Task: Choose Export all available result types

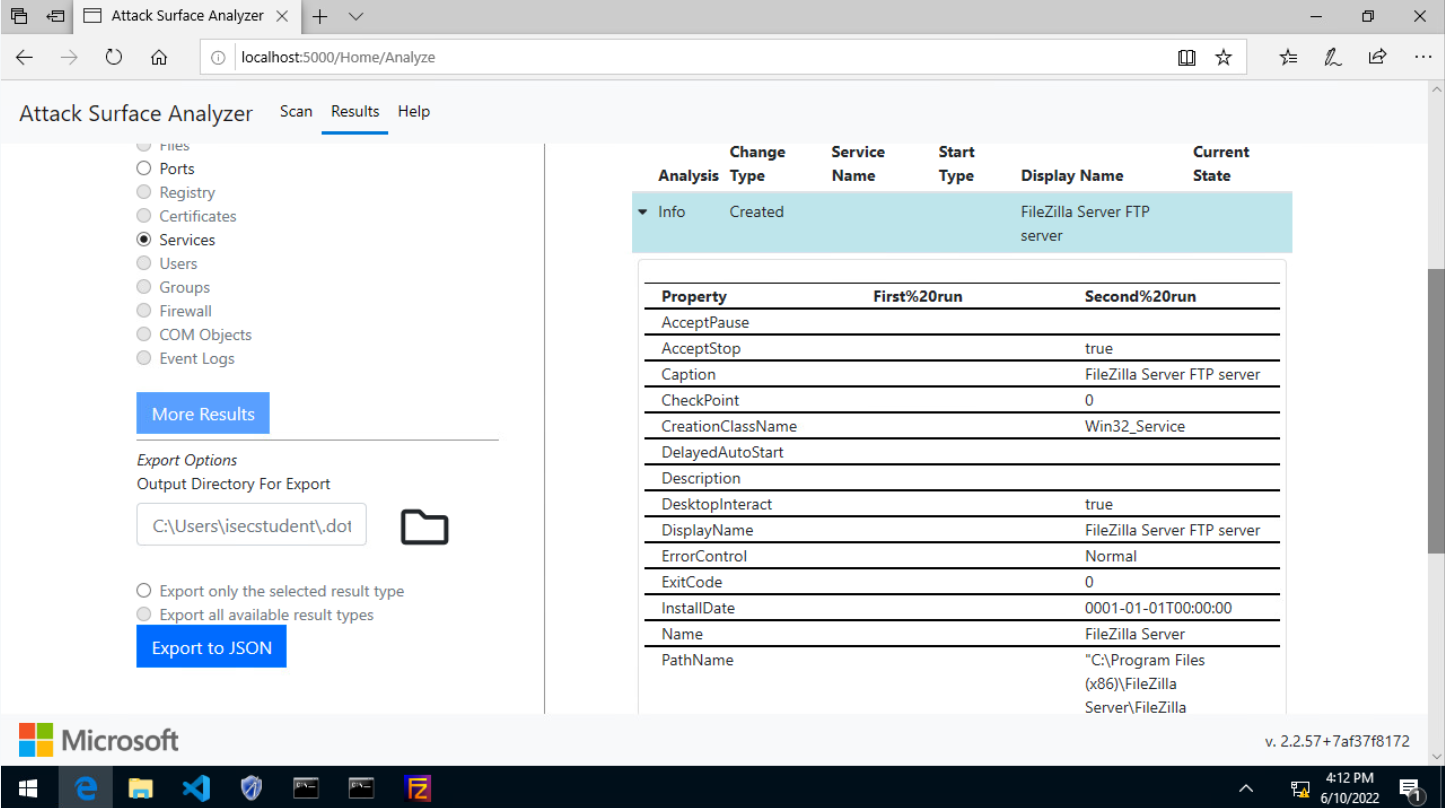Action: pyautogui.click(x=144, y=614)
